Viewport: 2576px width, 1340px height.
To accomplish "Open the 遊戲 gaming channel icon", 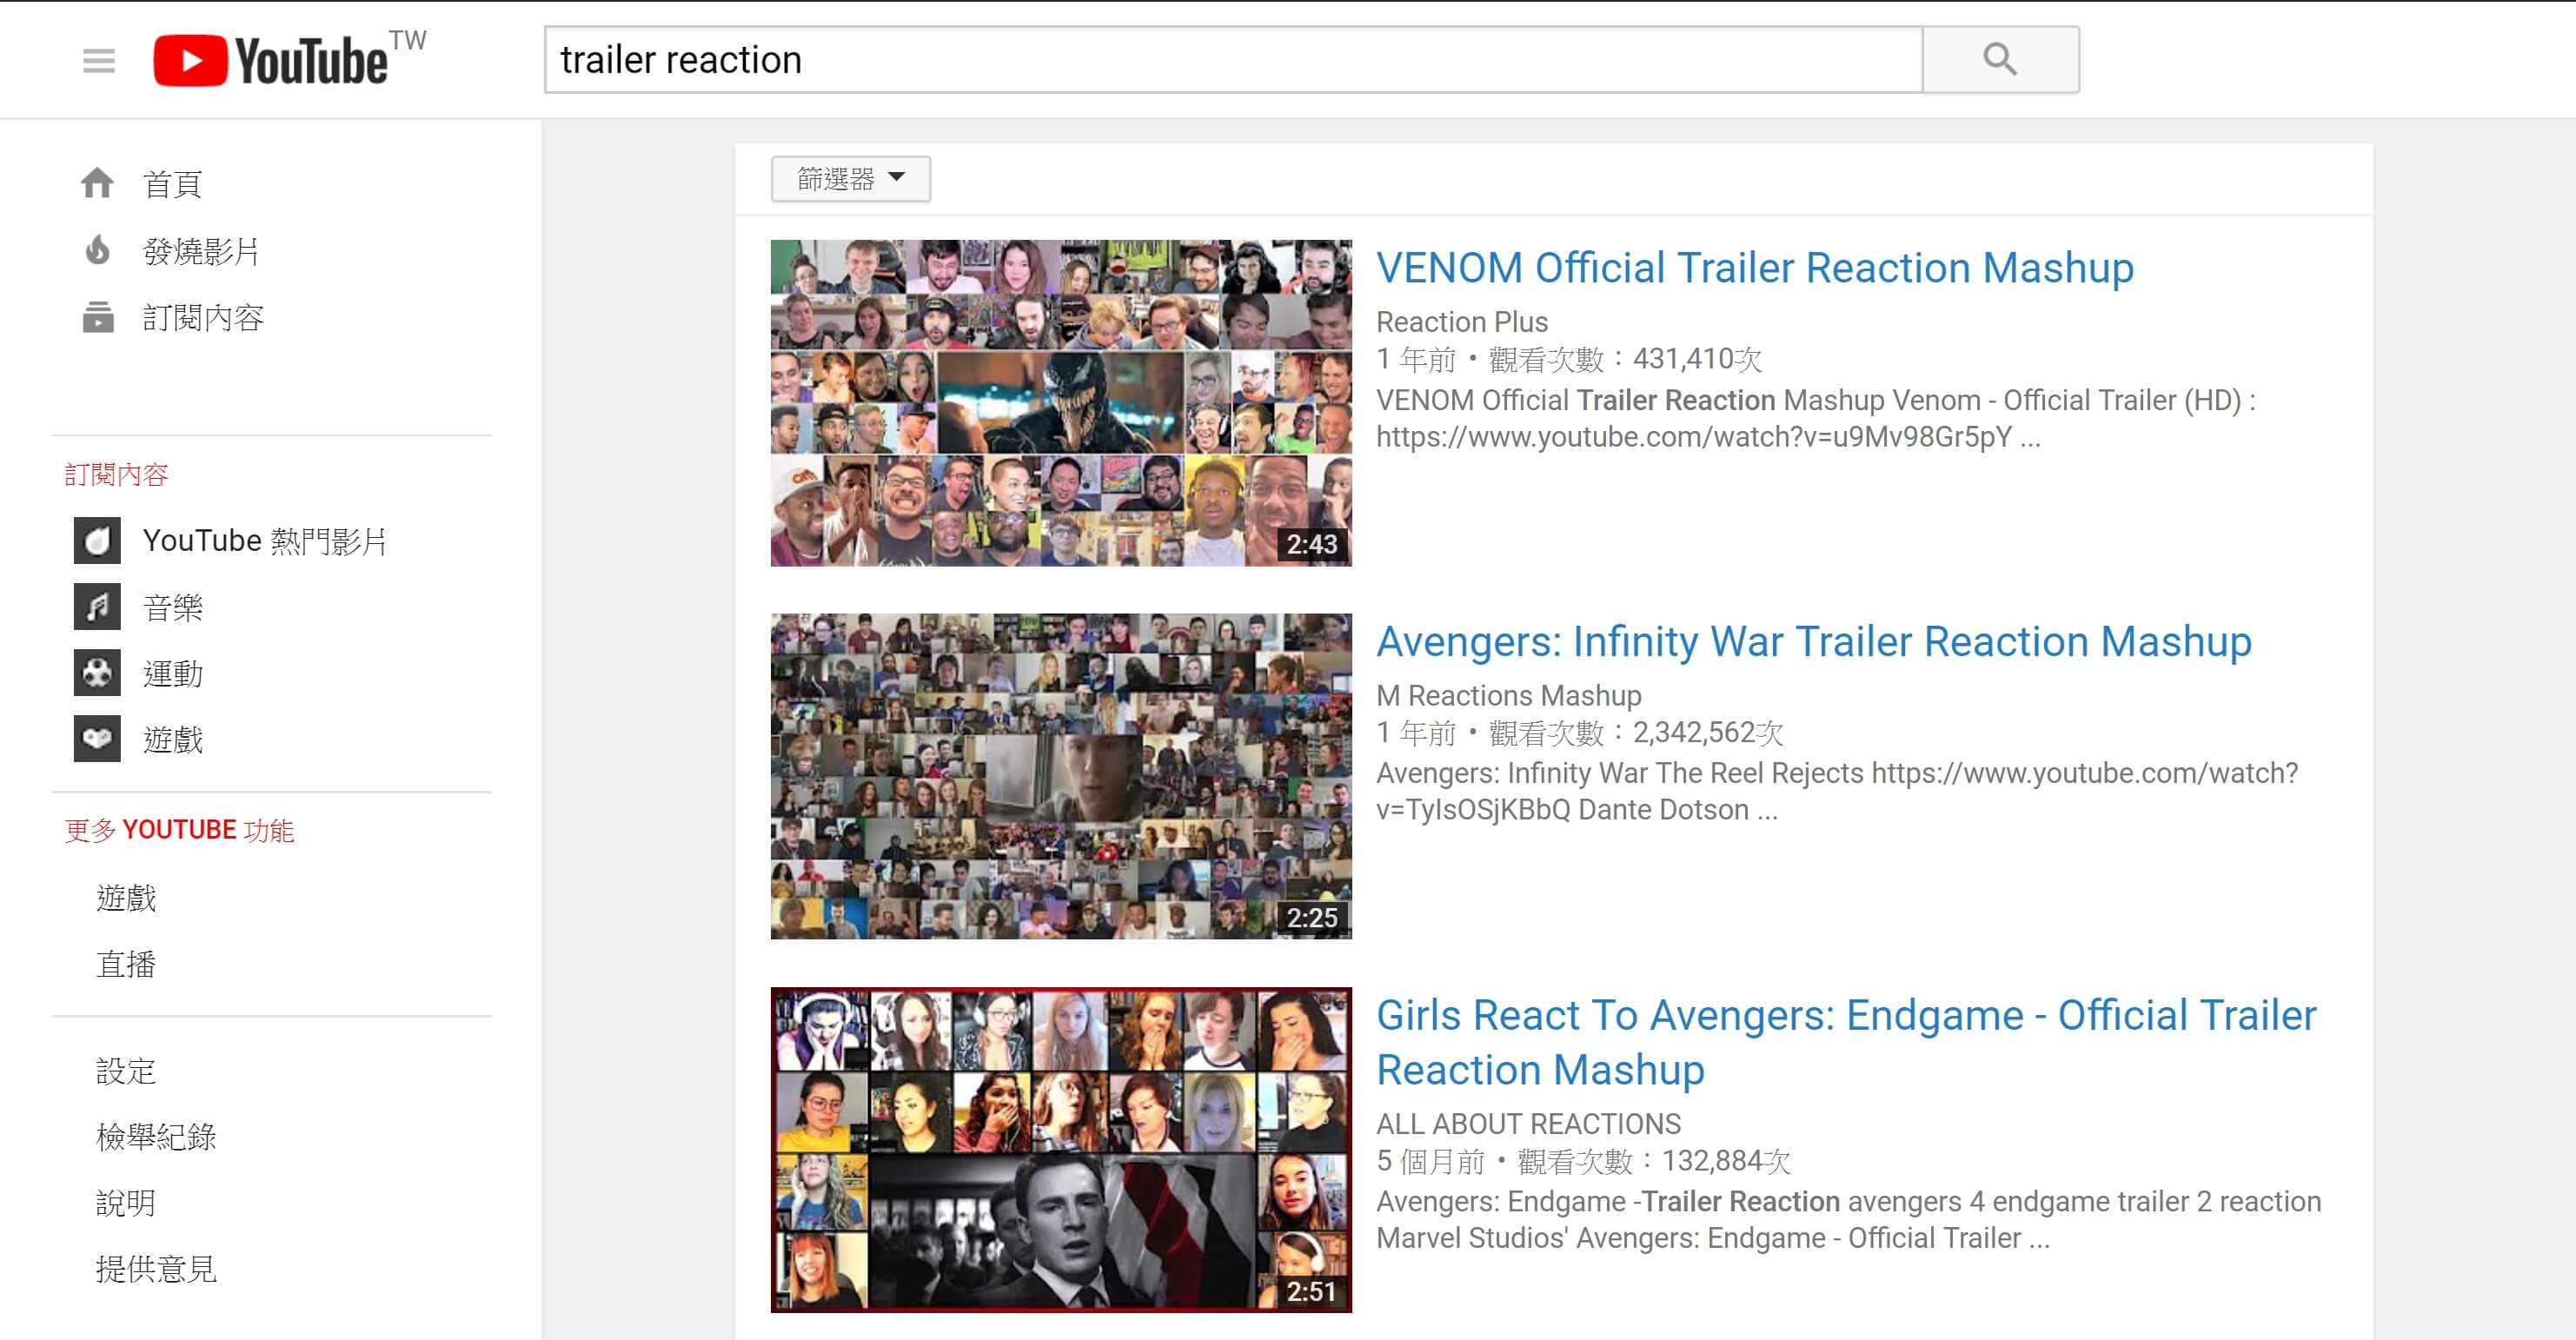I will [x=97, y=739].
